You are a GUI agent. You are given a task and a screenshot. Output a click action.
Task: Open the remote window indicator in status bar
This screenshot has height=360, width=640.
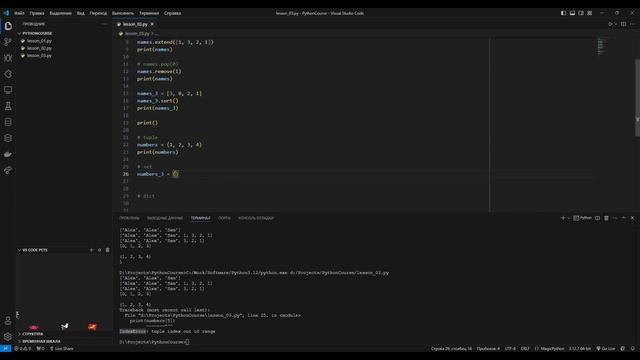point(5,349)
